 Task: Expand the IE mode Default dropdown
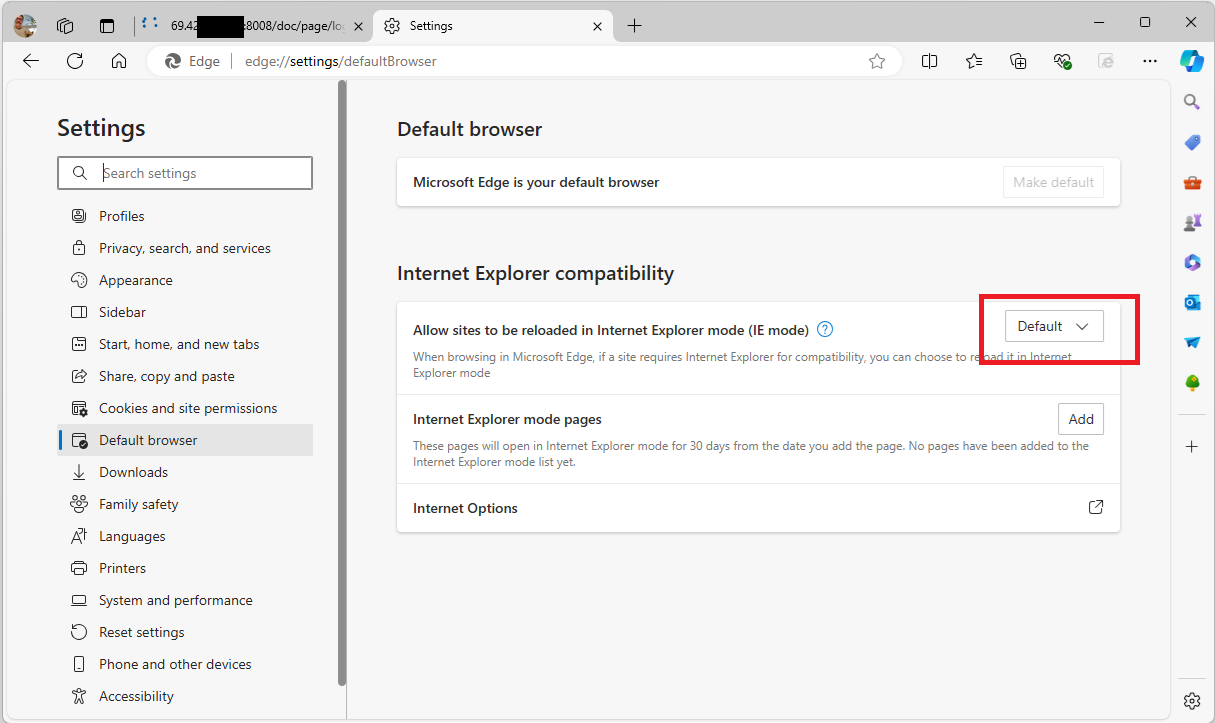tap(1054, 326)
